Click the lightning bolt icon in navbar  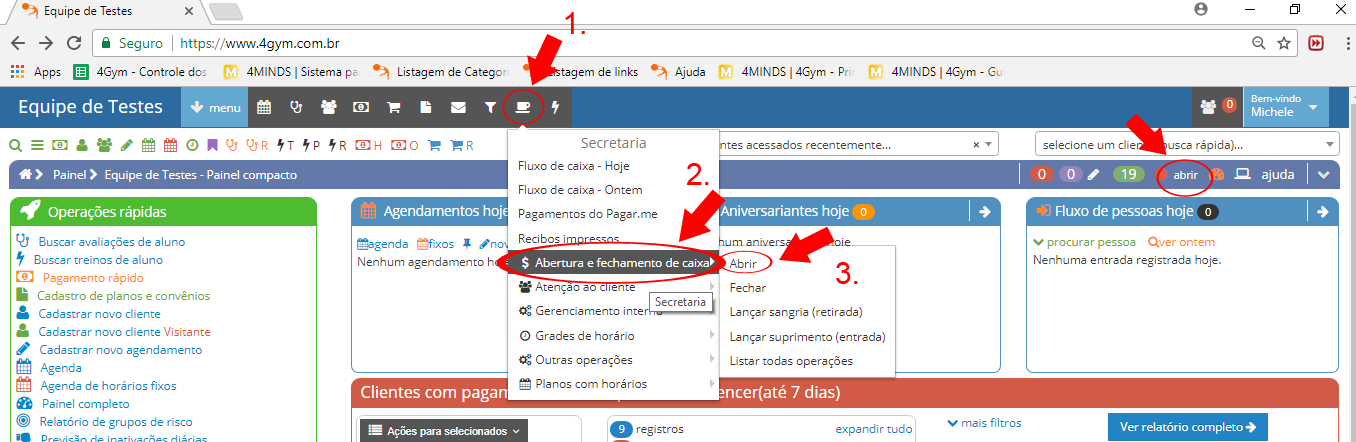click(x=556, y=107)
